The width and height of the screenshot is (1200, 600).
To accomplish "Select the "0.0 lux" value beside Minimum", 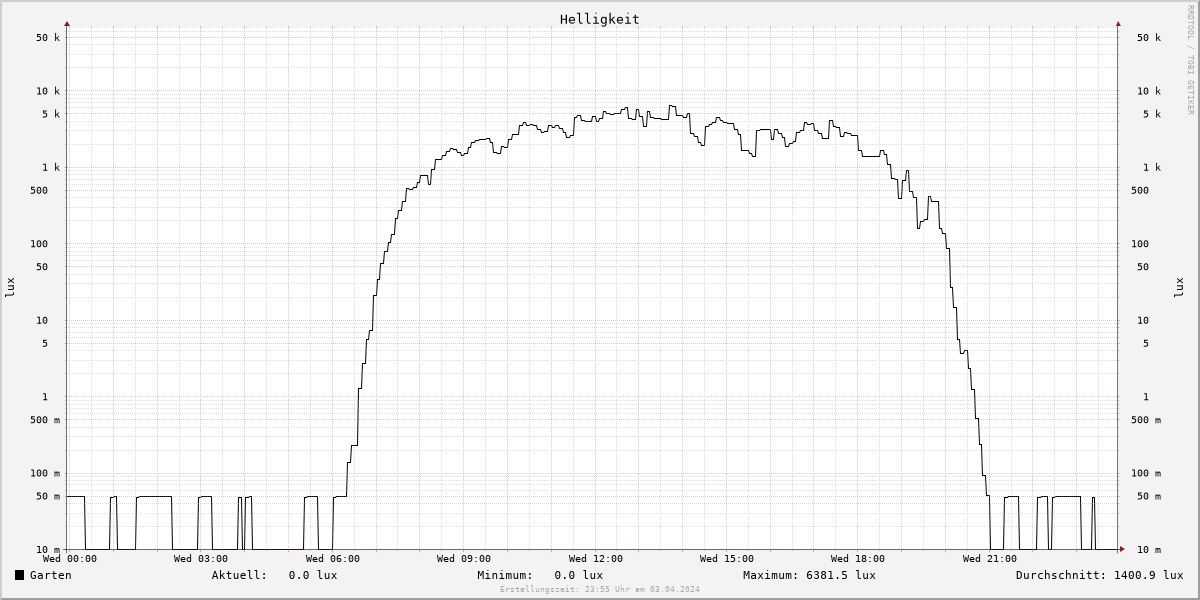I will (579, 575).
